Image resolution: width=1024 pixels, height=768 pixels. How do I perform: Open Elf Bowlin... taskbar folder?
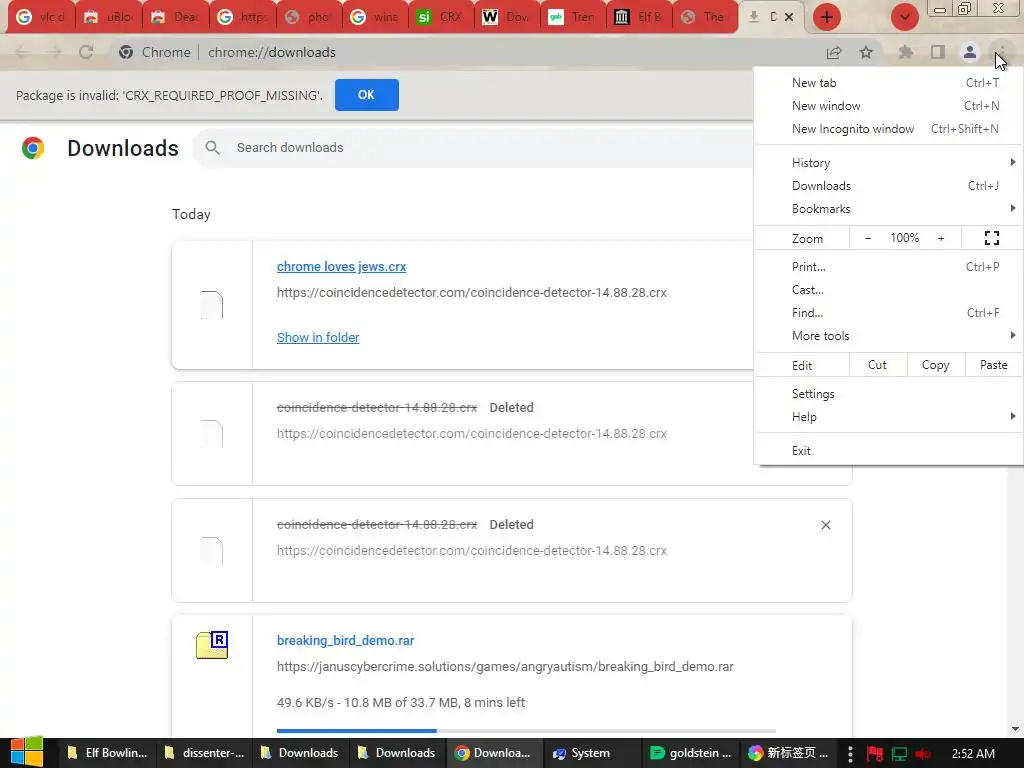coord(106,753)
